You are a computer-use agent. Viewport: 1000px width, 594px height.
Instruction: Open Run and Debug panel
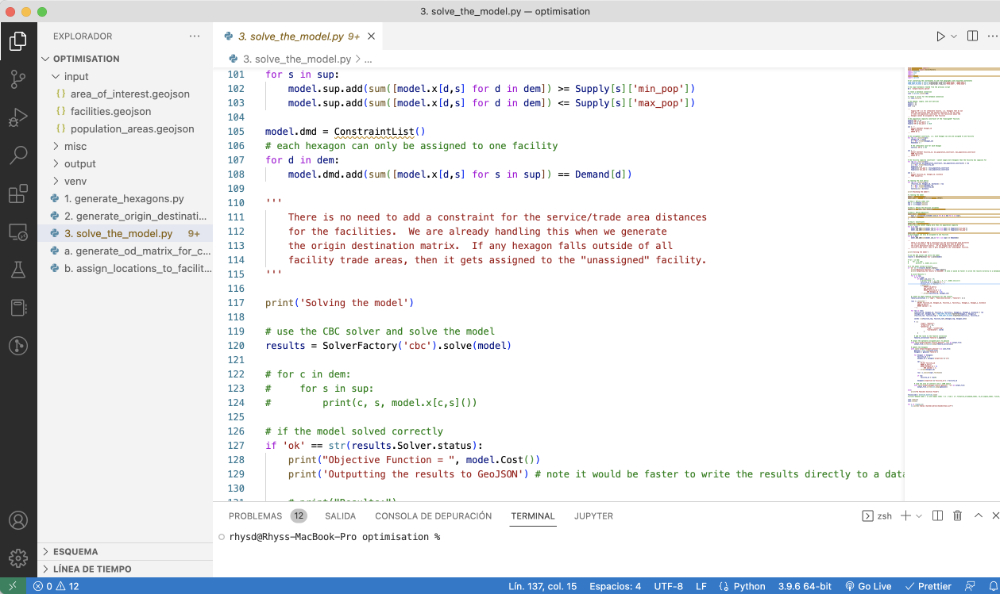(18, 118)
